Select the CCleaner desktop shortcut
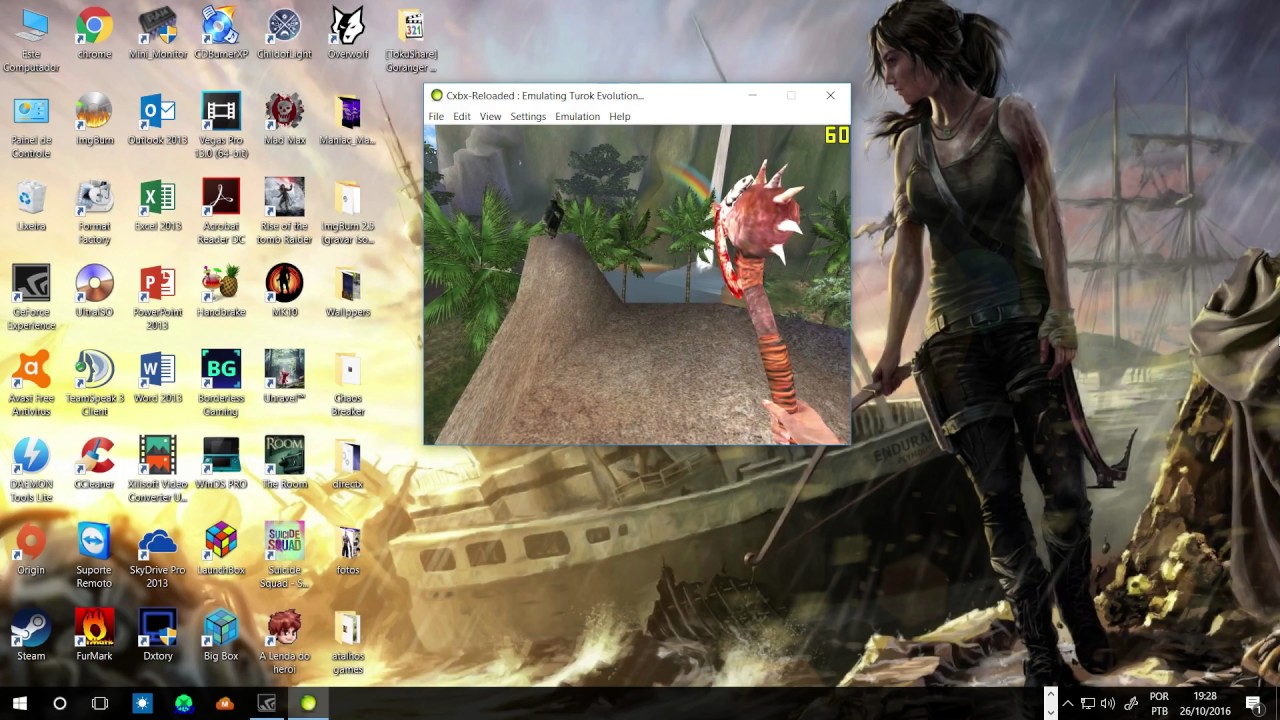 tap(94, 464)
